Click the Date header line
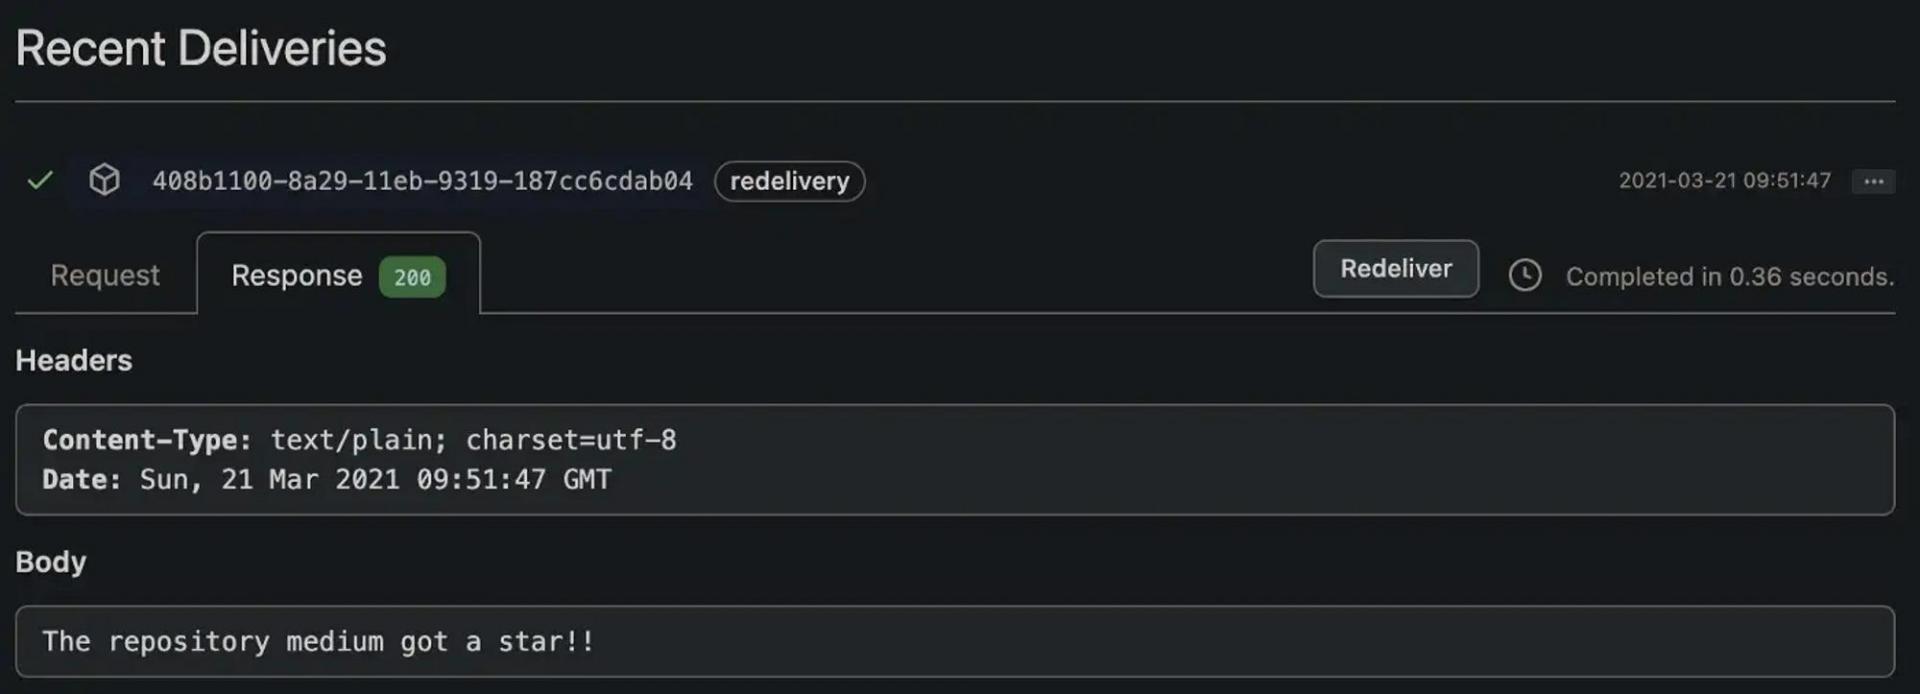The height and width of the screenshot is (694, 1920). [x=326, y=480]
